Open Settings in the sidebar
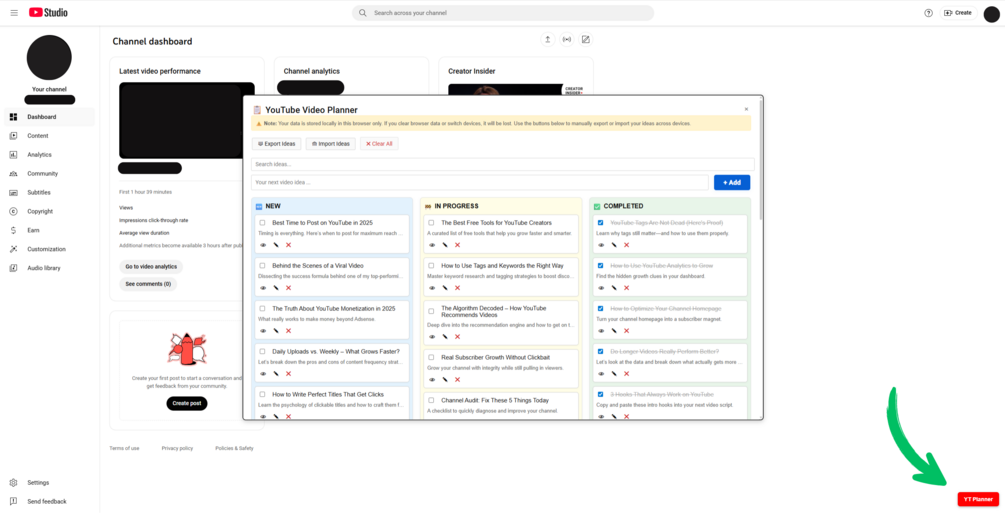This screenshot has width=1005, height=513. click(x=49, y=483)
